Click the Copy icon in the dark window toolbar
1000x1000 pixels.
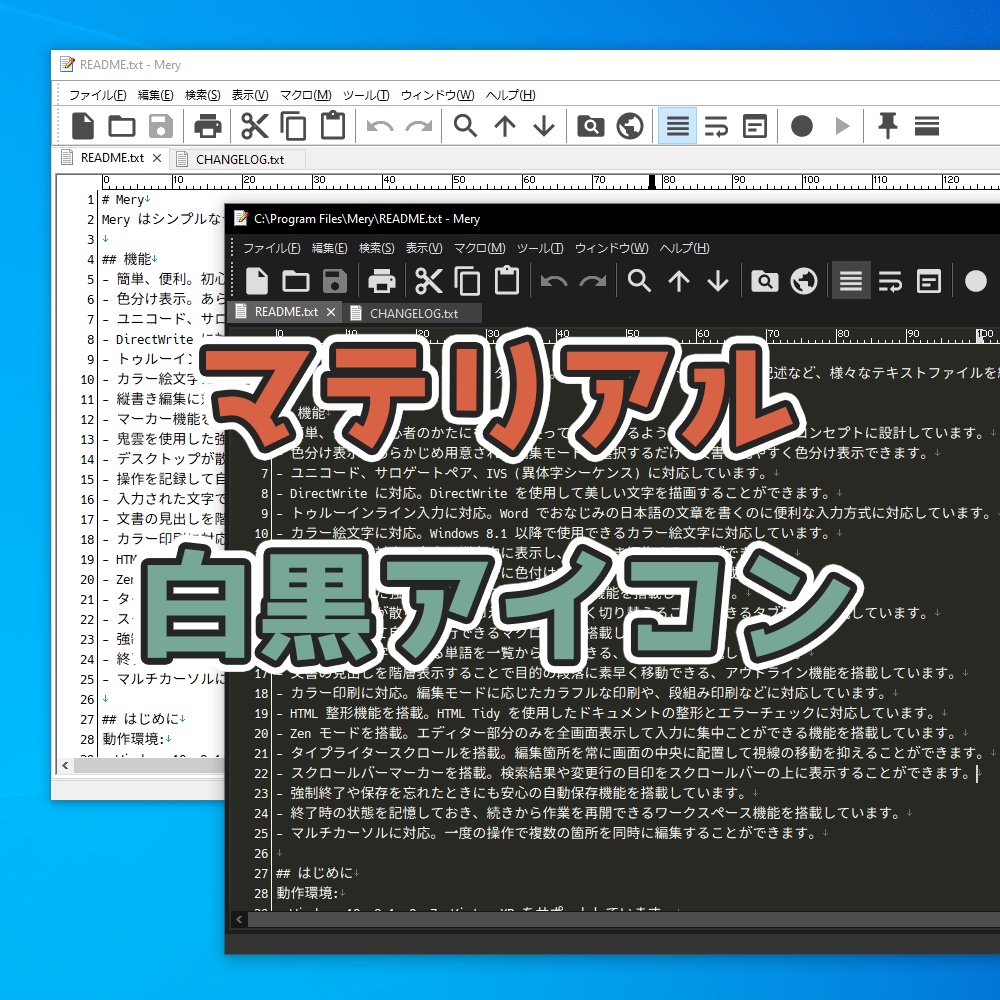[468, 281]
